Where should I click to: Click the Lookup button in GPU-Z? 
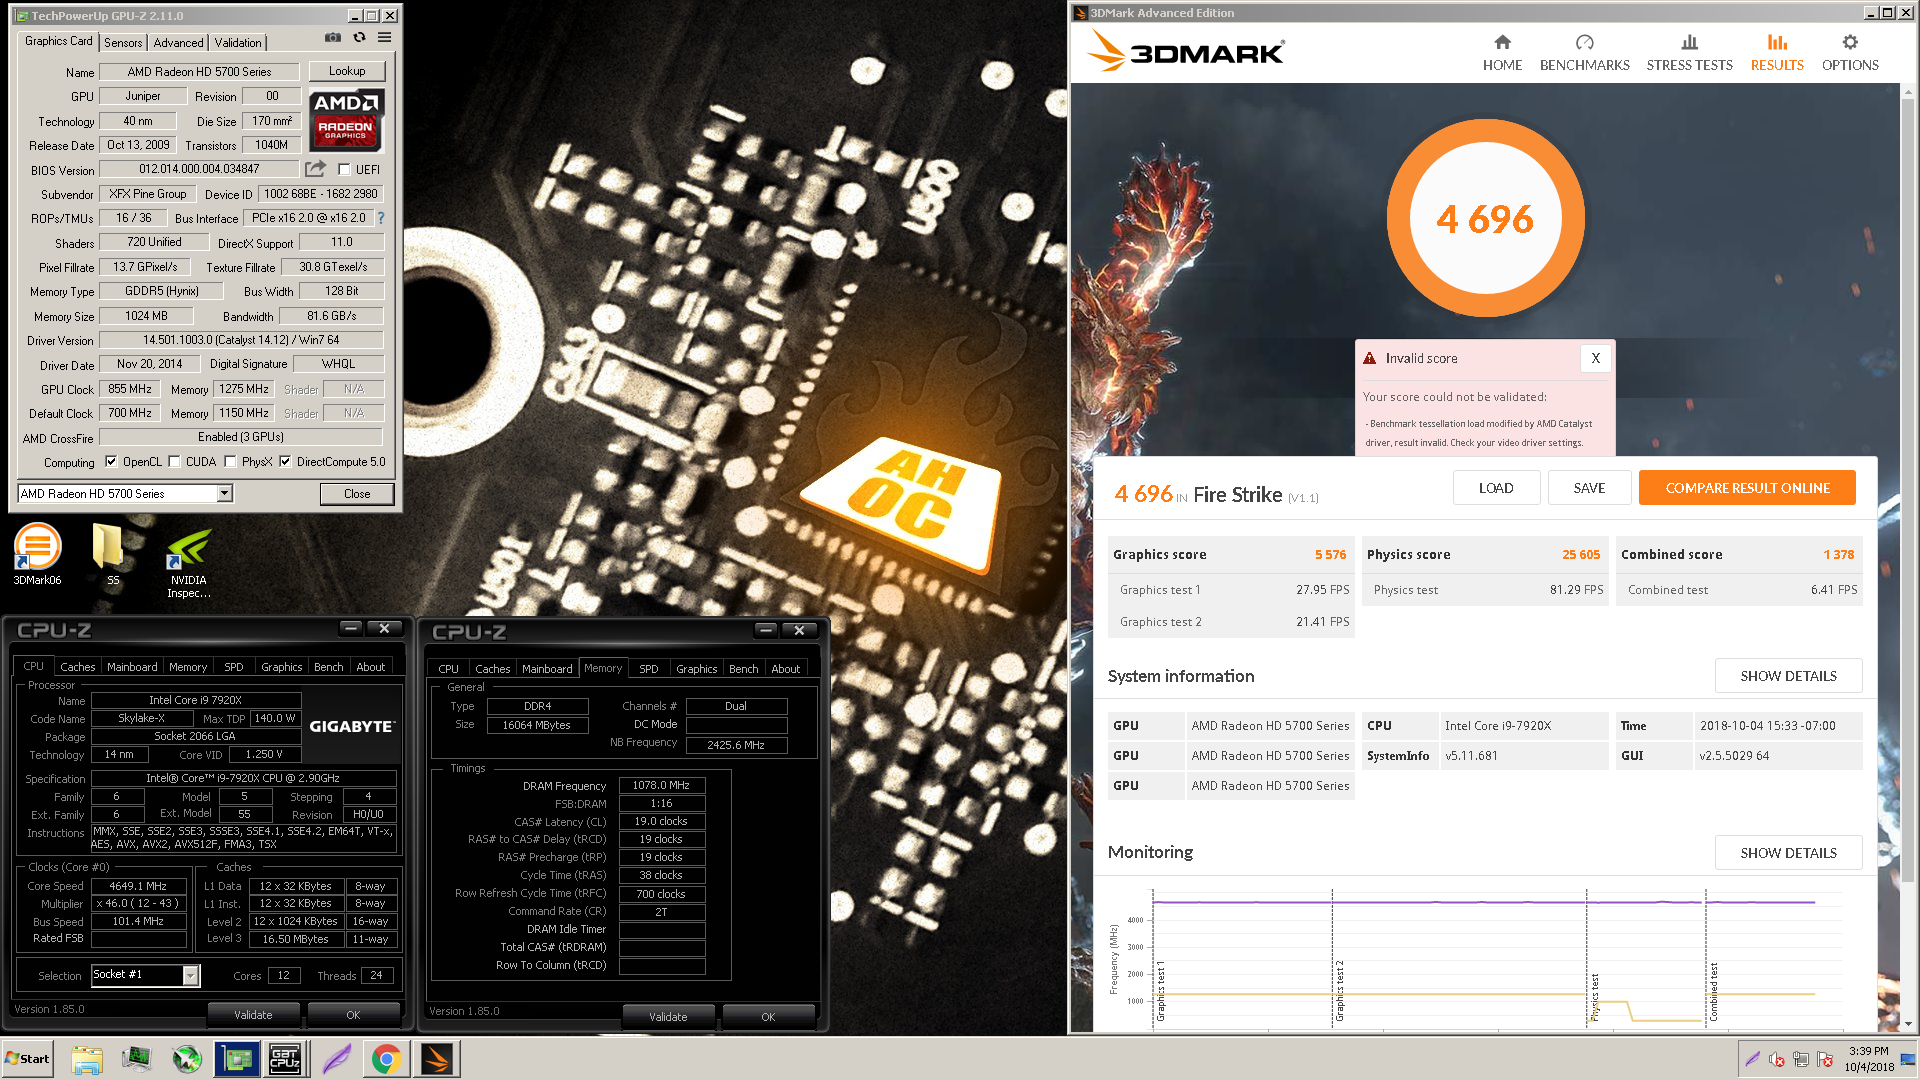click(347, 71)
